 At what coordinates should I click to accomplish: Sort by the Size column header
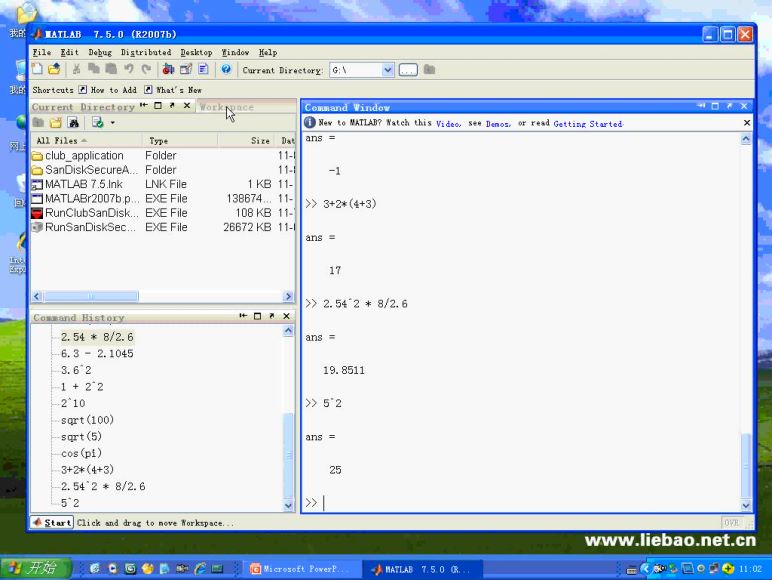(x=247, y=141)
